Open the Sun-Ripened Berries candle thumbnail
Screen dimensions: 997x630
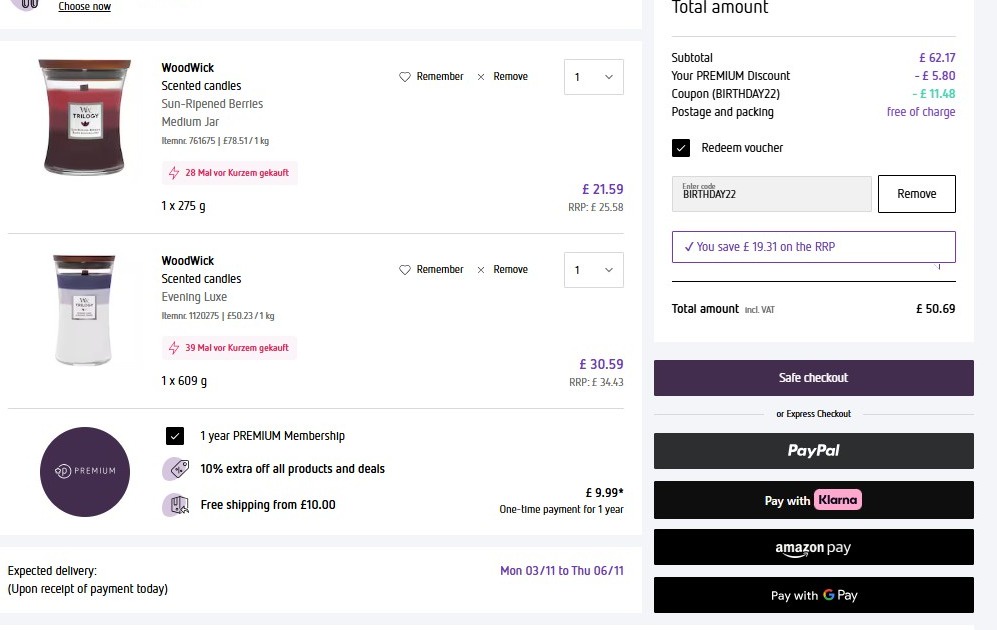(x=85, y=117)
